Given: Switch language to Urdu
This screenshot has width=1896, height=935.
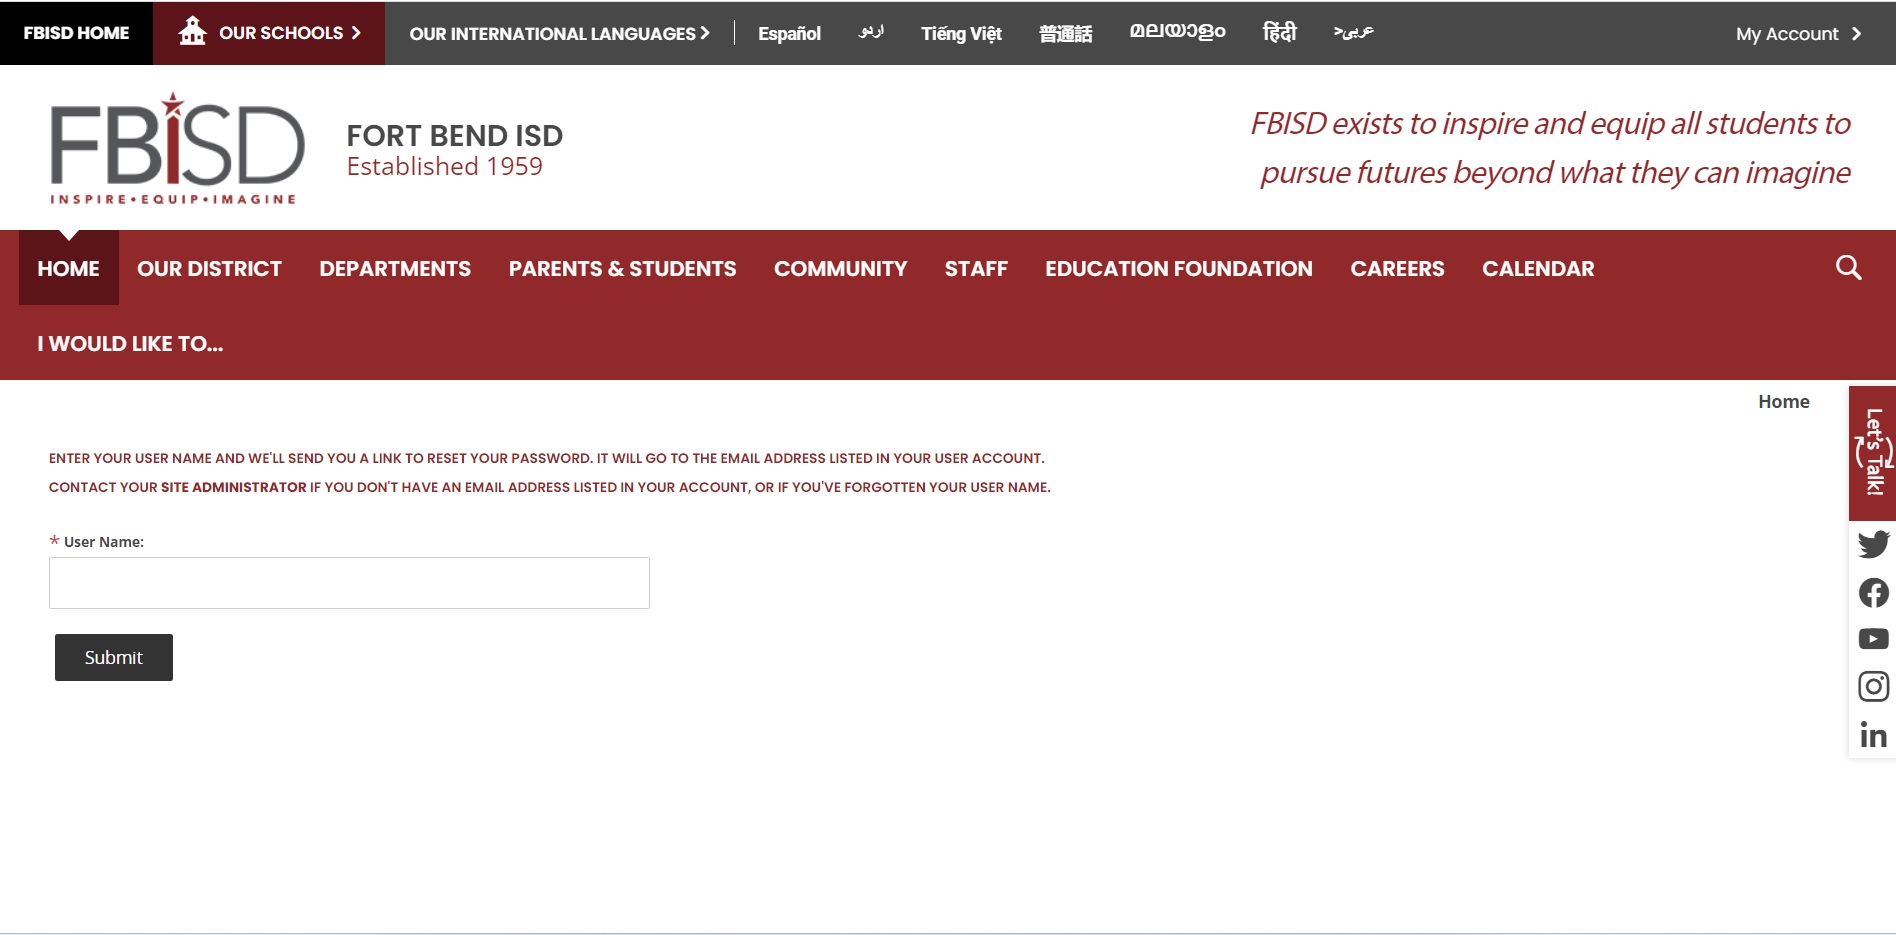Looking at the screenshot, I should tap(871, 32).
